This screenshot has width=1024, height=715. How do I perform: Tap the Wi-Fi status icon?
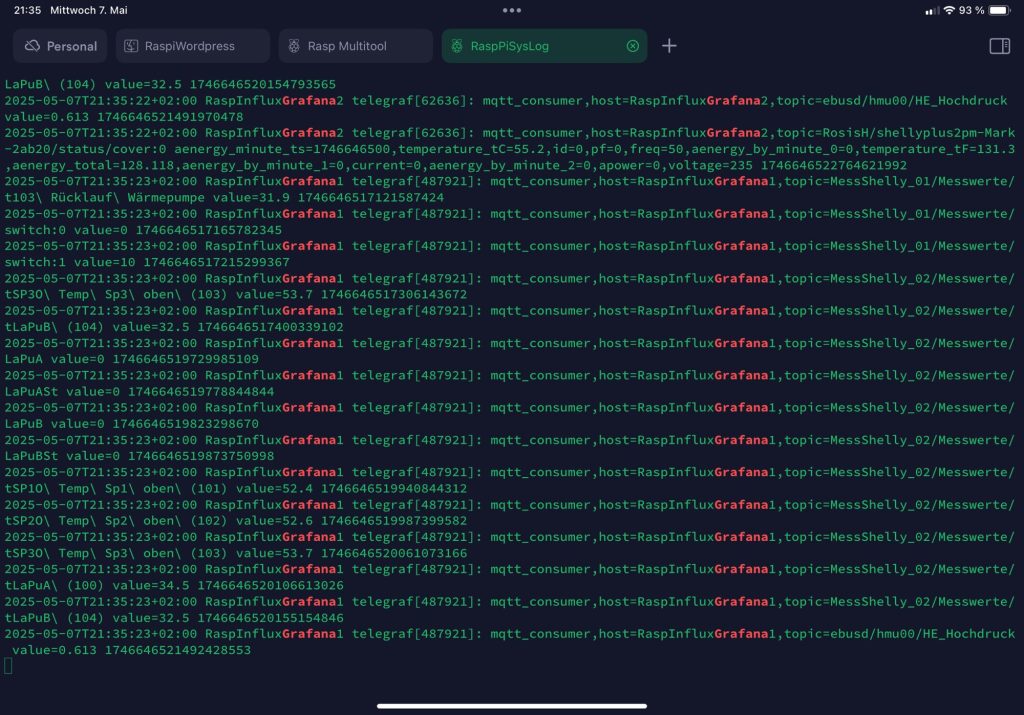pos(949,10)
